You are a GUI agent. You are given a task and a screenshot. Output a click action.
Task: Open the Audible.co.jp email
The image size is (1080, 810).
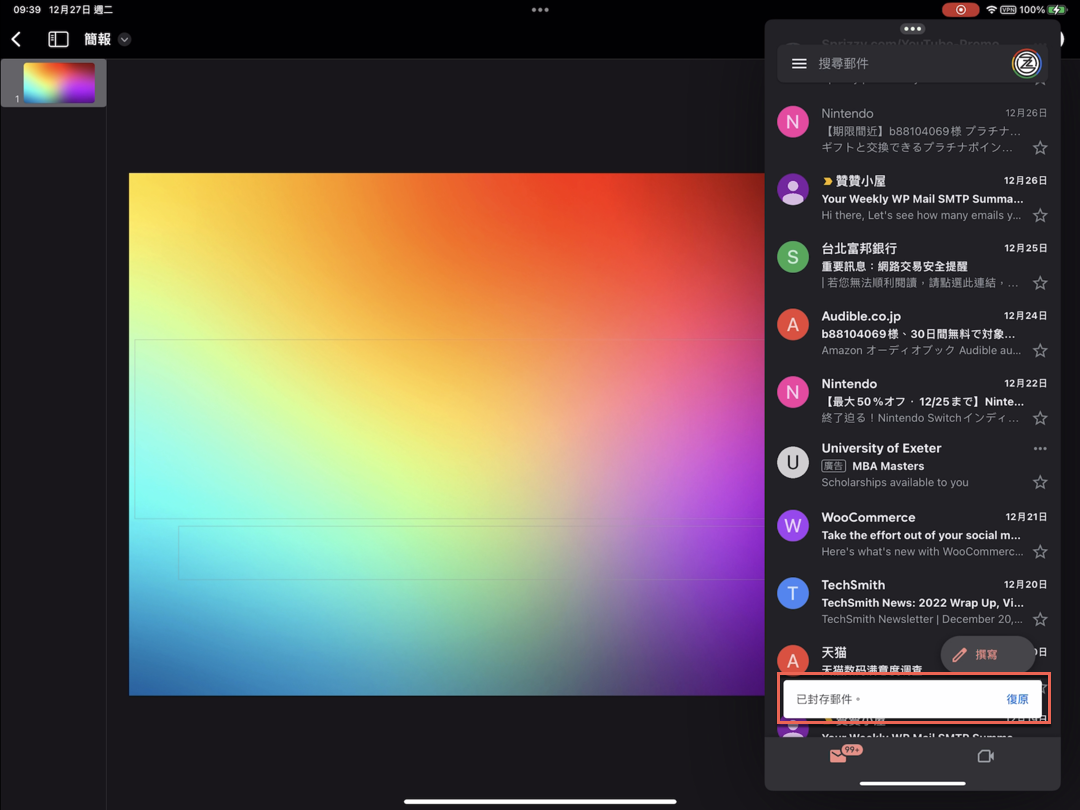(913, 333)
